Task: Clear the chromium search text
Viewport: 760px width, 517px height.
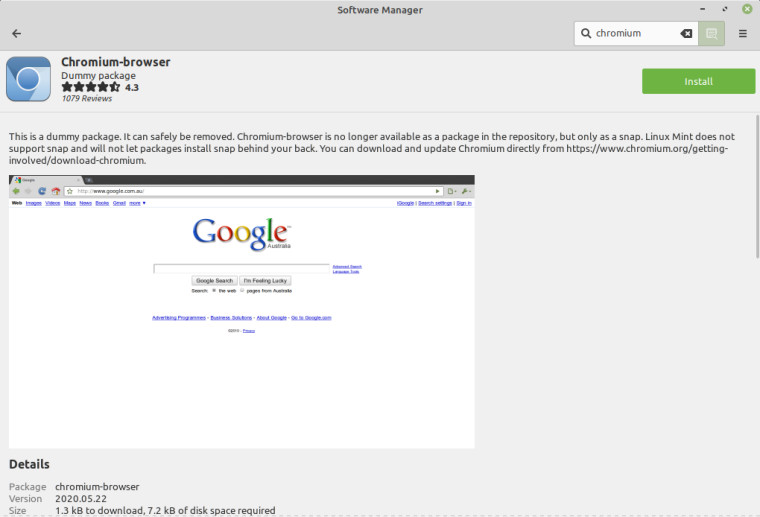Action: pos(686,33)
